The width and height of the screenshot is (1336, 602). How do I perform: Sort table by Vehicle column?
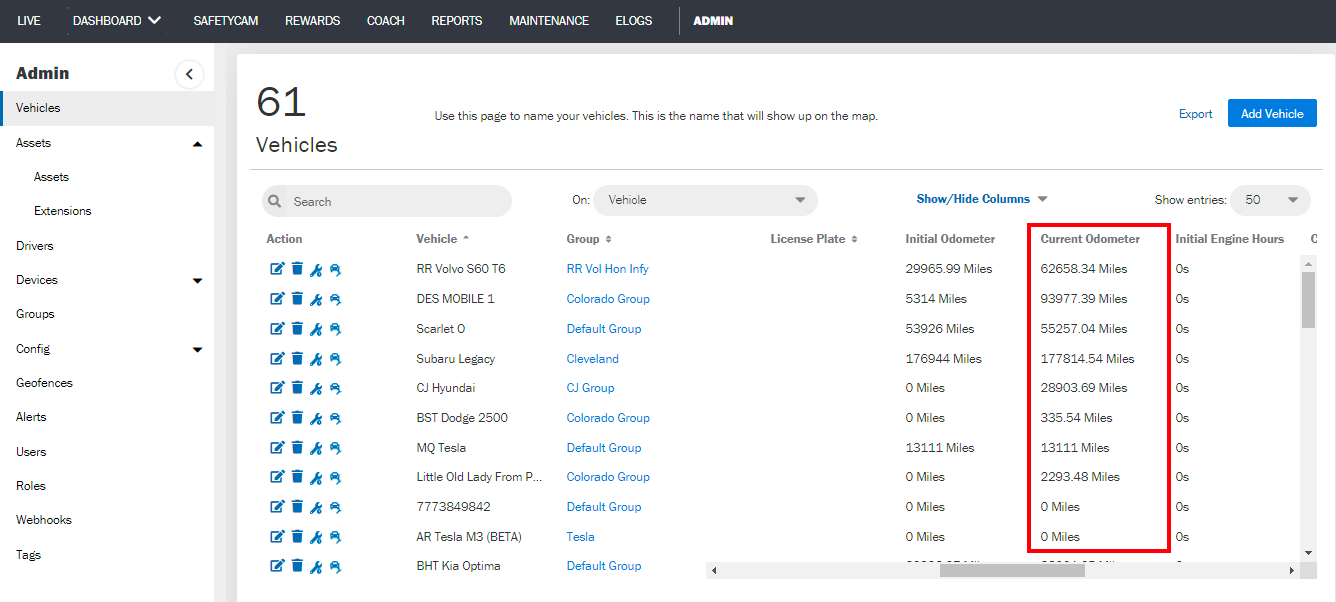443,239
